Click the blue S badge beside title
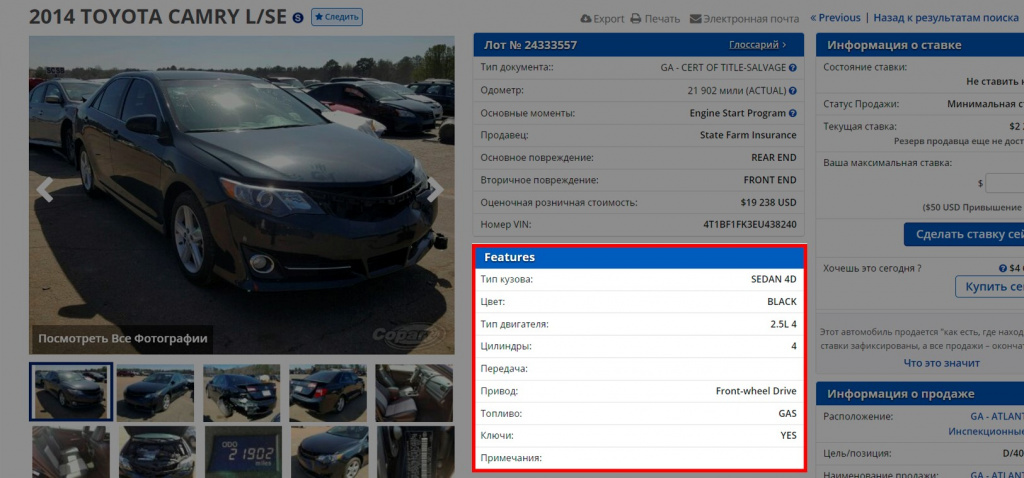1024x478 pixels. tap(298, 18)
